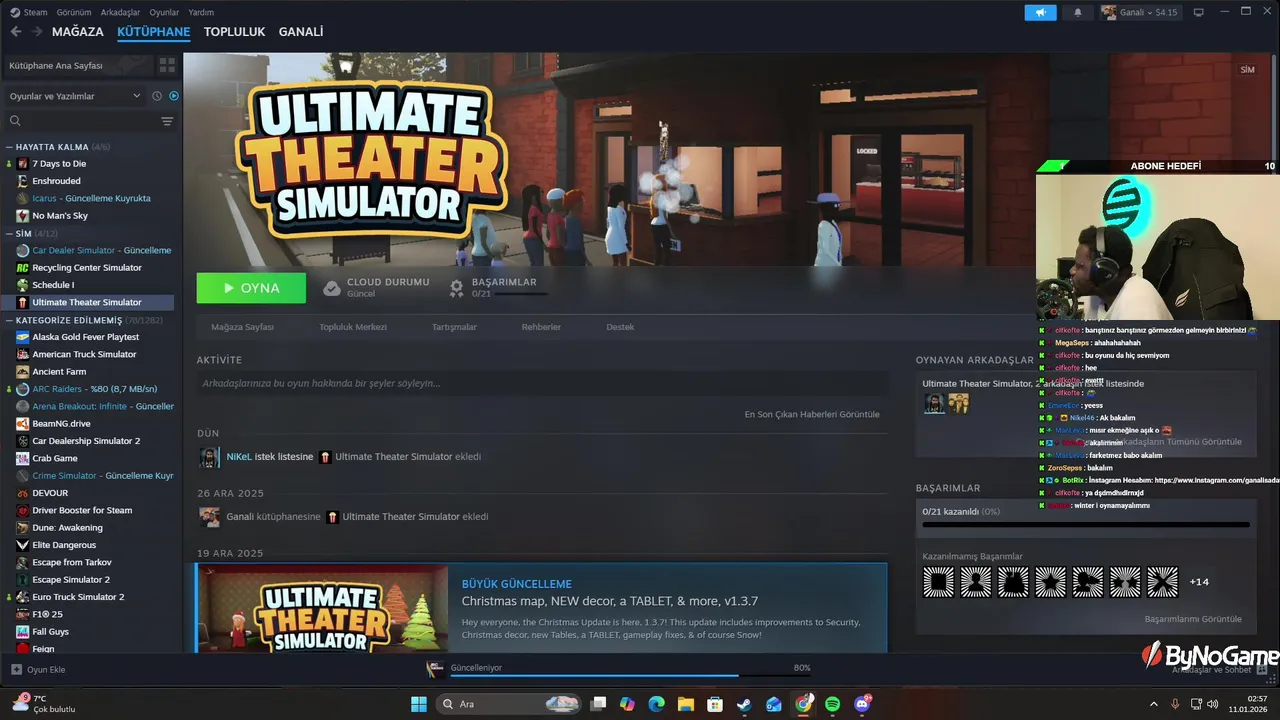Click the Add Game plus icon
1280x720 pixels.
16,669
